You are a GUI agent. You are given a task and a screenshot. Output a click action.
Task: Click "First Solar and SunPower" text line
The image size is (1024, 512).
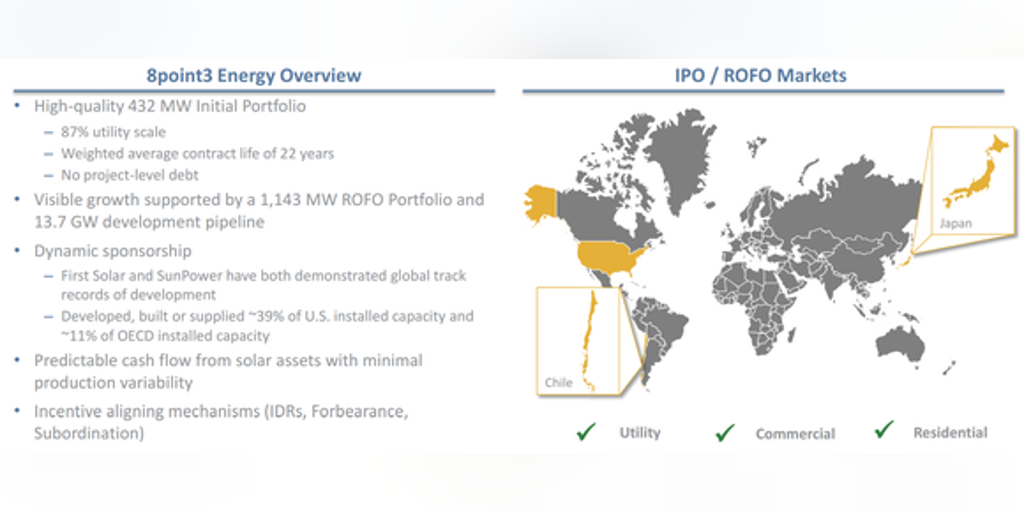[263, 276]
